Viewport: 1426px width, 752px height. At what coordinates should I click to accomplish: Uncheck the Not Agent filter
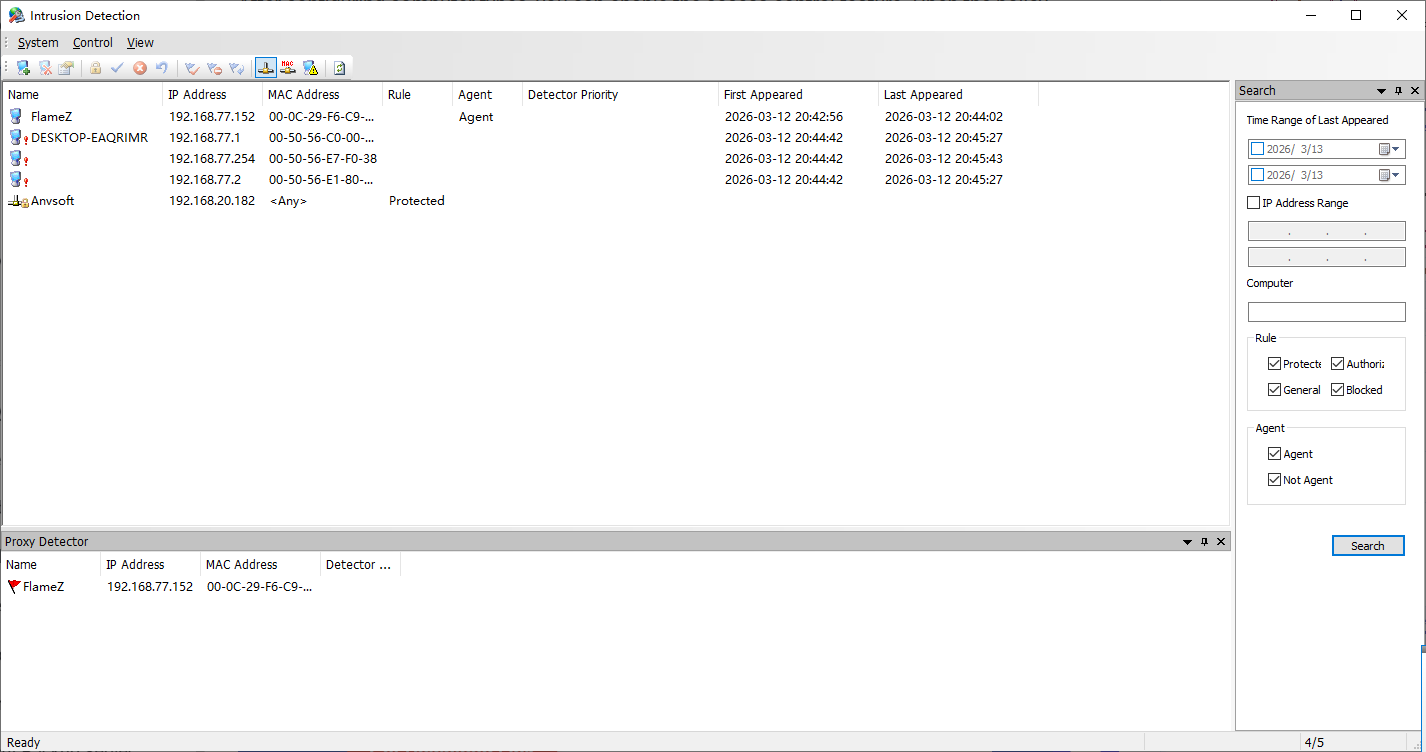coord(1274,479)
